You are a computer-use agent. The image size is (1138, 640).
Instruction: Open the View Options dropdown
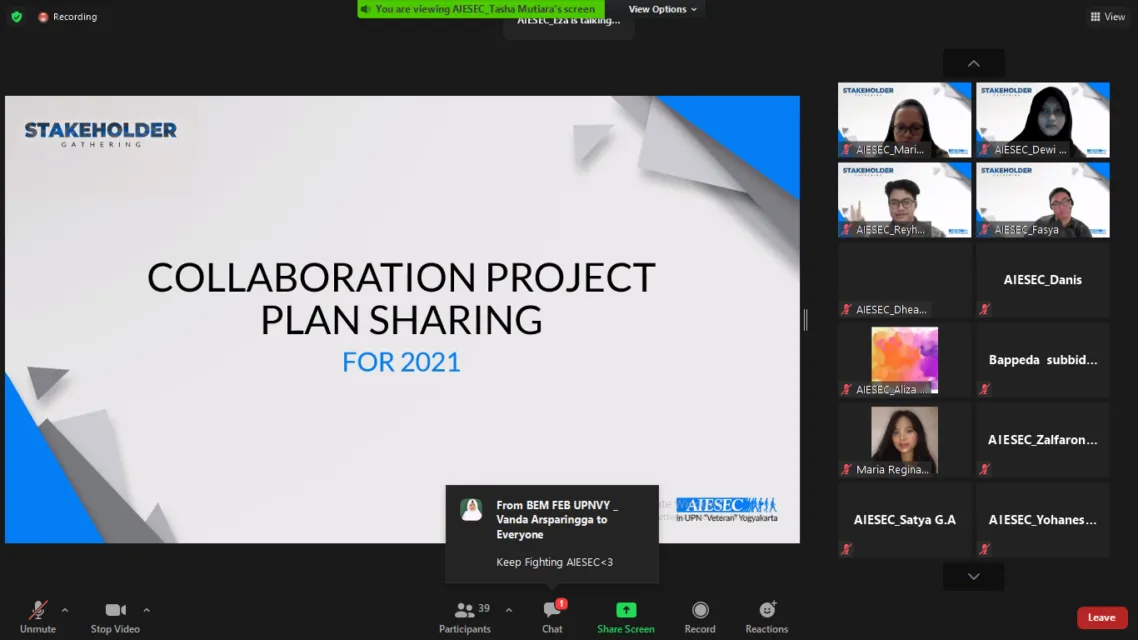coord(663,9)
